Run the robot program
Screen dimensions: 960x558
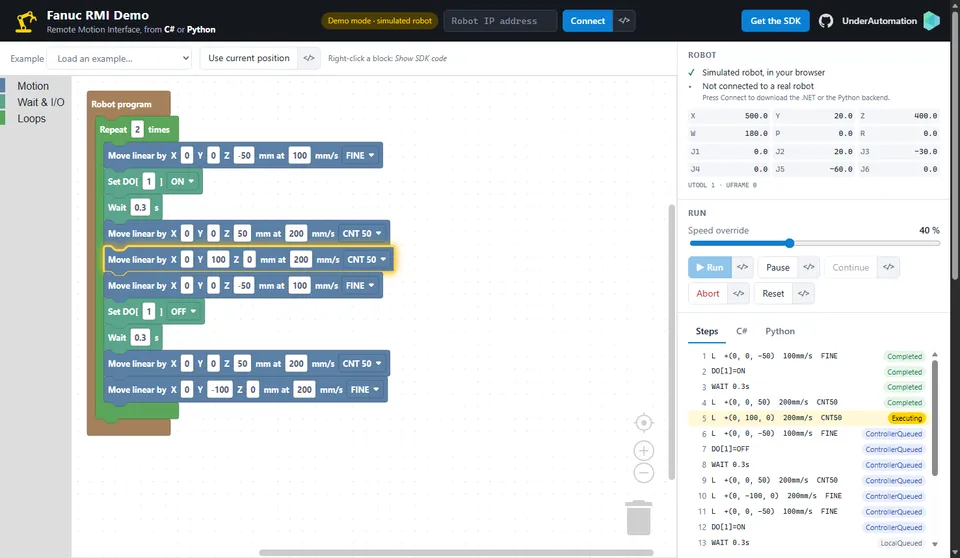(x=710, y=267)
